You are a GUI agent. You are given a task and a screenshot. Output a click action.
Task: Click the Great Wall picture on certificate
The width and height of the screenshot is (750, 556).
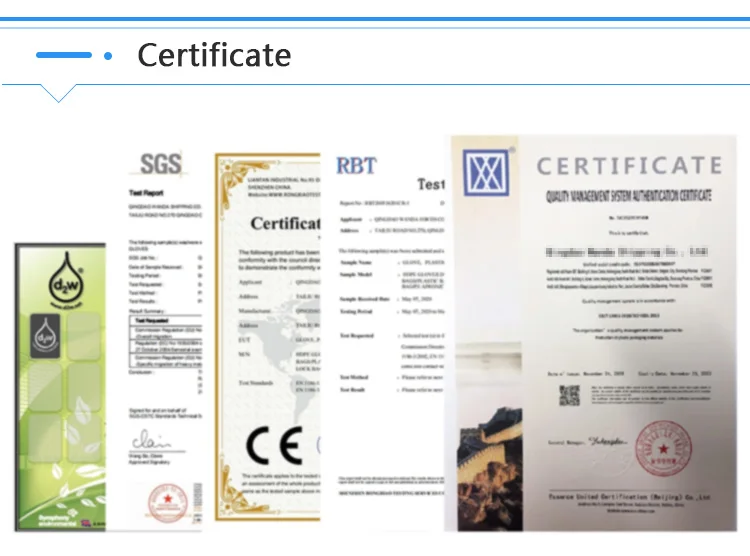[489, 469]
